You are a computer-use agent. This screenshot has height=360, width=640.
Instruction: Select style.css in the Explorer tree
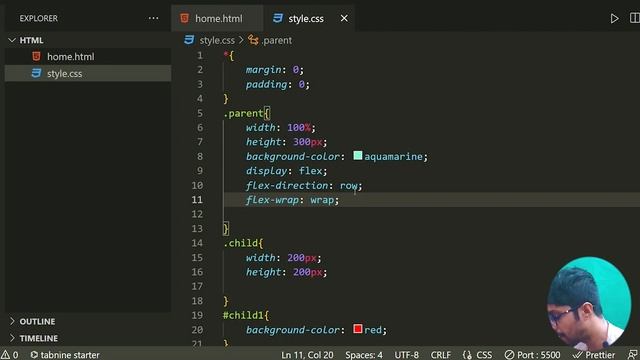pyautogui.click(x=64, y=74)
